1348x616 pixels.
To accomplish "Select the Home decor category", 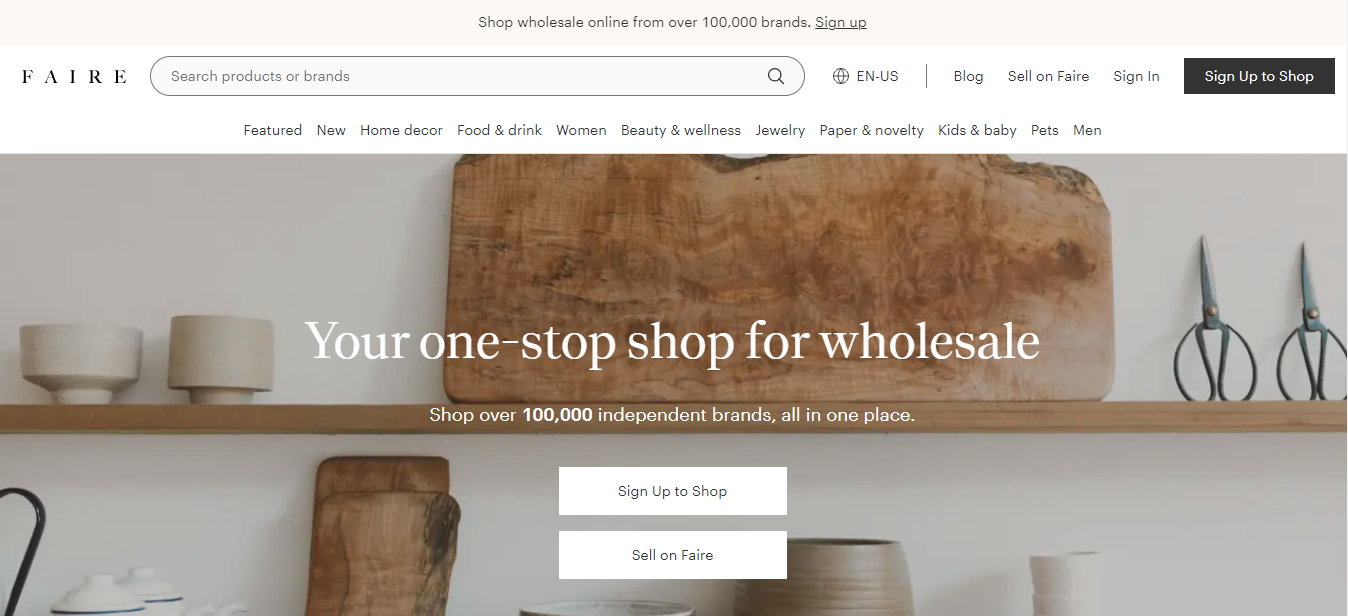I will coord(401,130).
